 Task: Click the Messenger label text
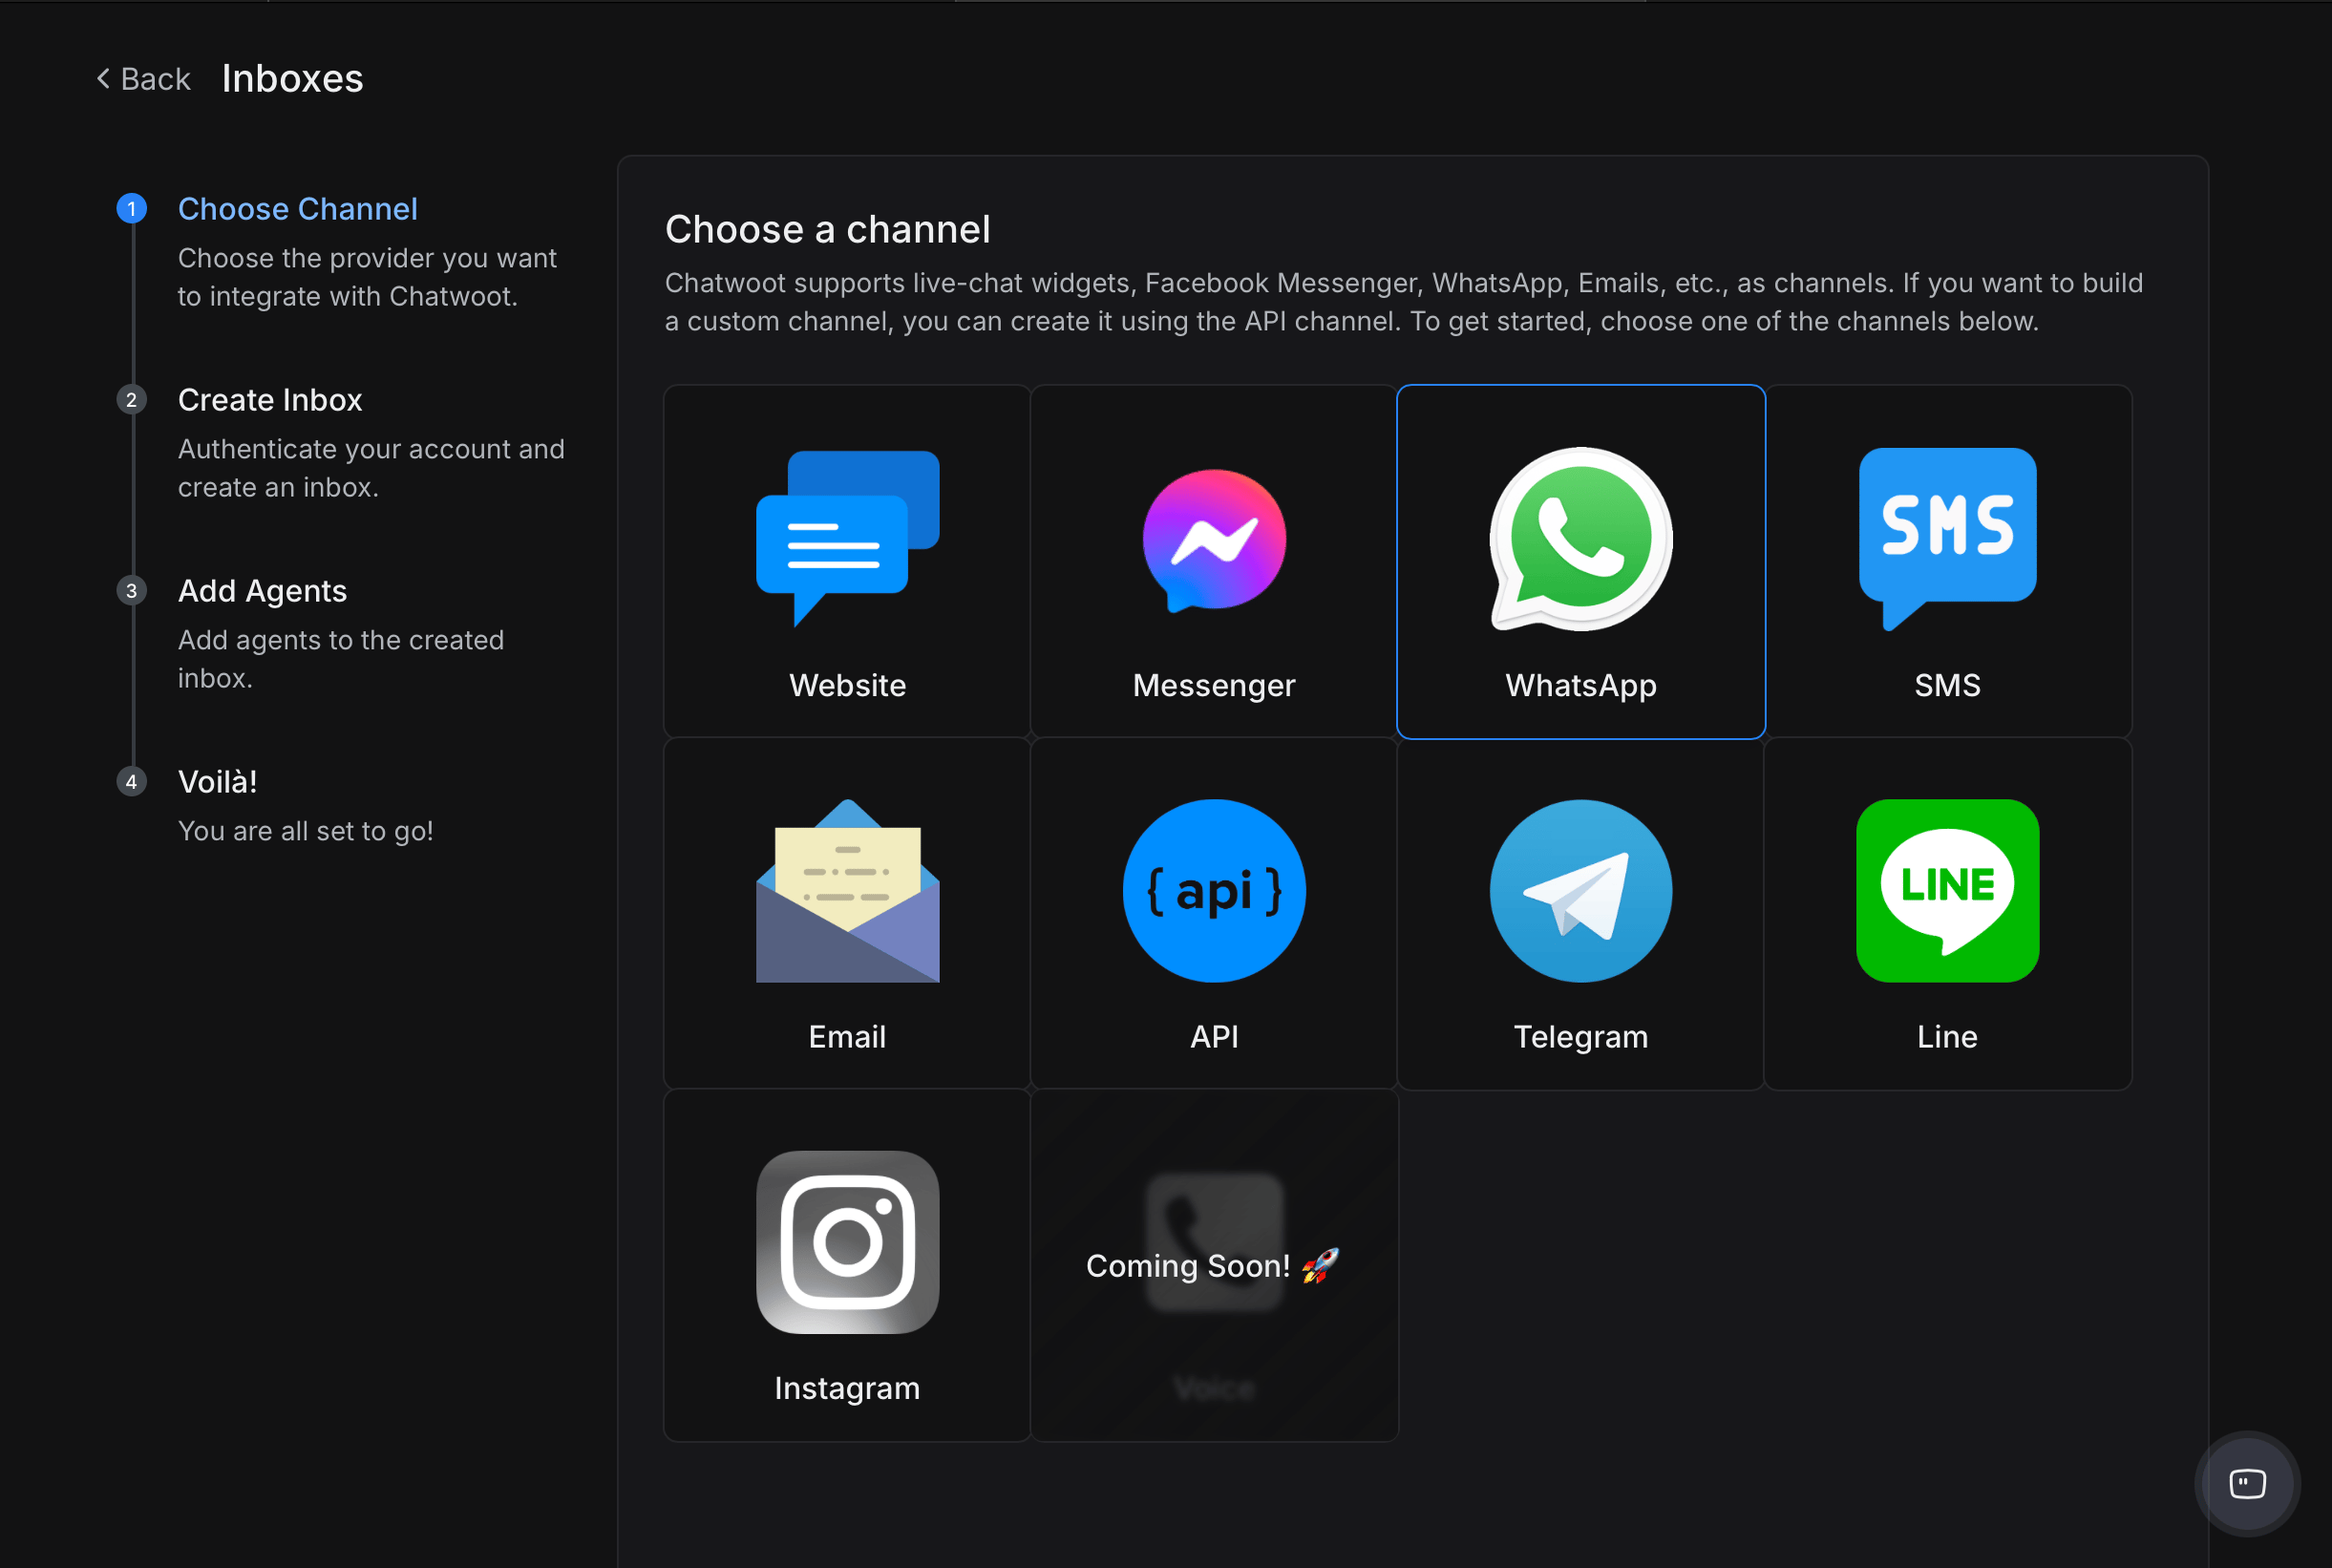1214,685
